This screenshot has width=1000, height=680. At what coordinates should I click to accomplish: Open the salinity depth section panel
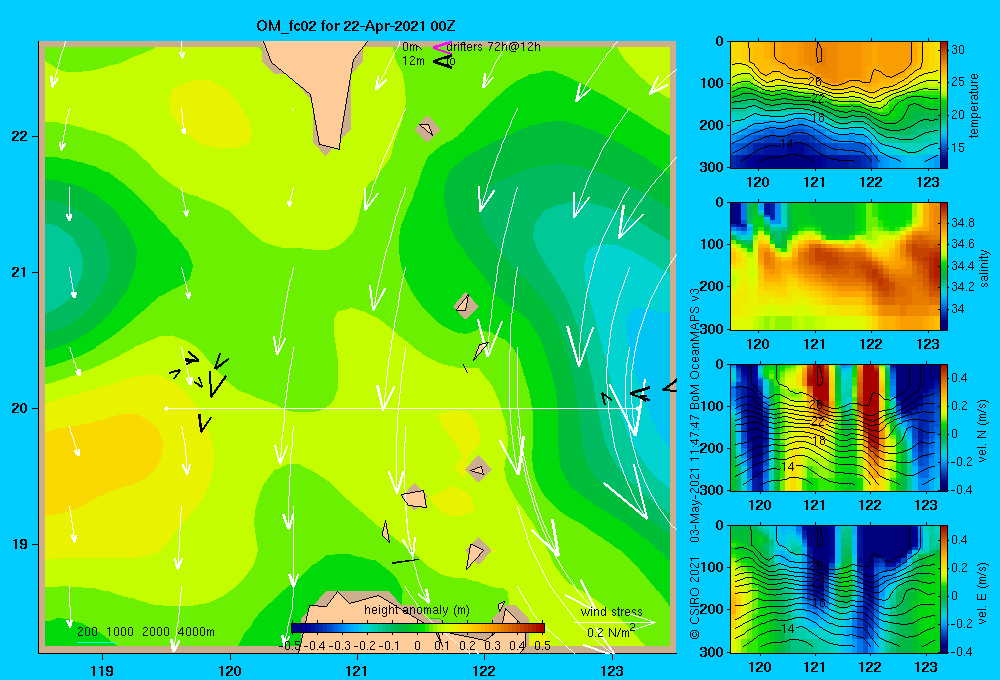click(834, 267)
